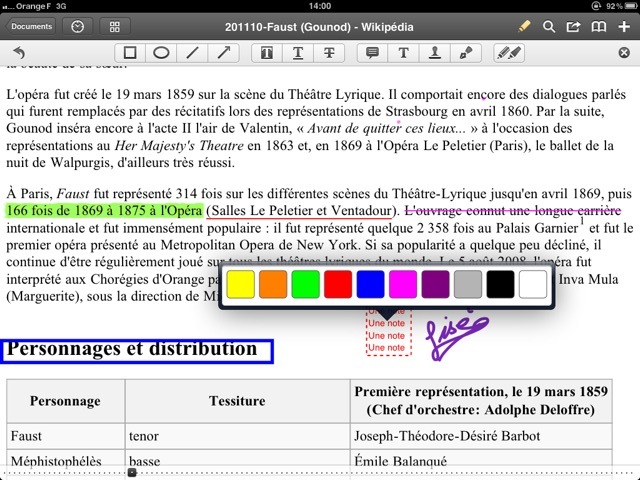Toggle annotation mode pencil icon

coord(523,26)
